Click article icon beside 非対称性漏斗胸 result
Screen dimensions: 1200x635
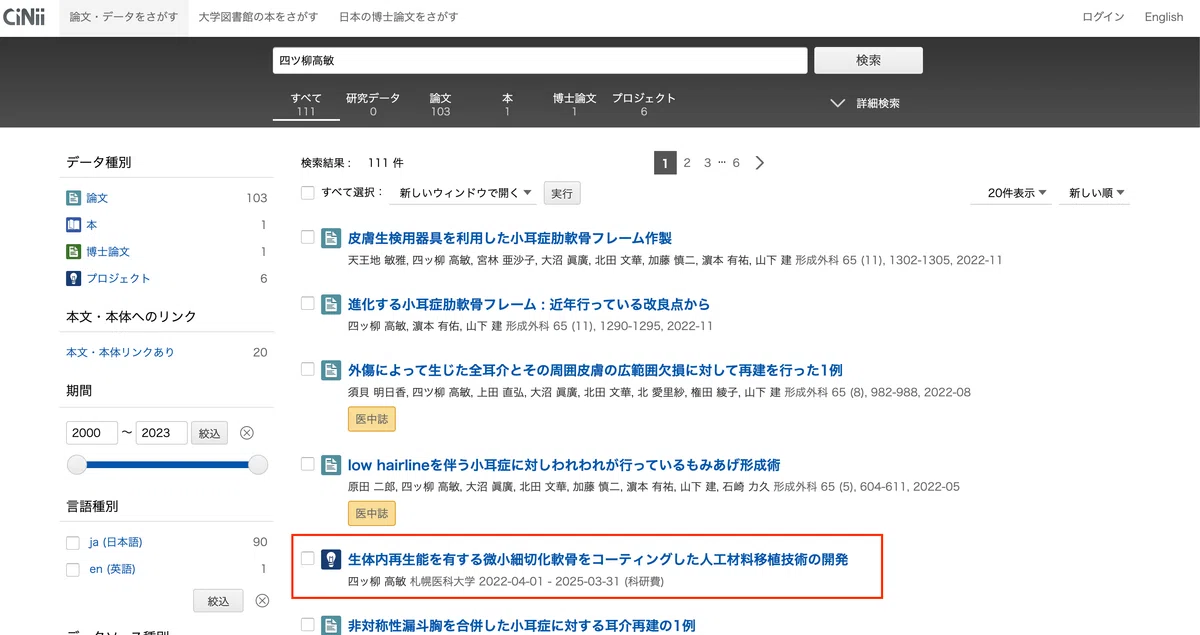tap(331, 626)
